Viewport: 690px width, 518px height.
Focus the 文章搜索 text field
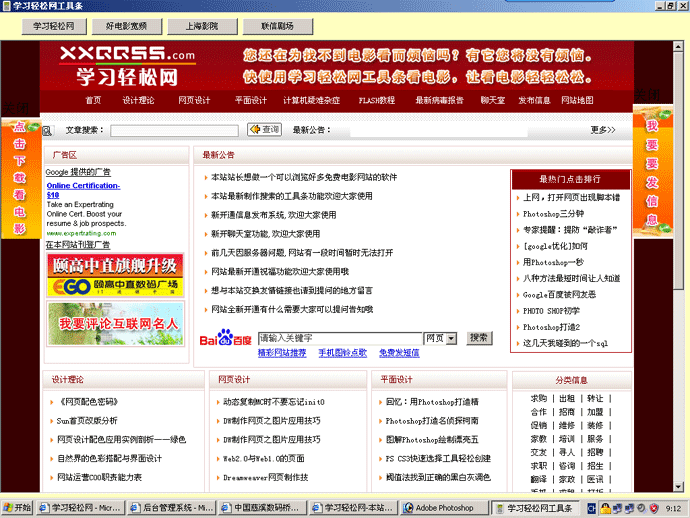174,130
